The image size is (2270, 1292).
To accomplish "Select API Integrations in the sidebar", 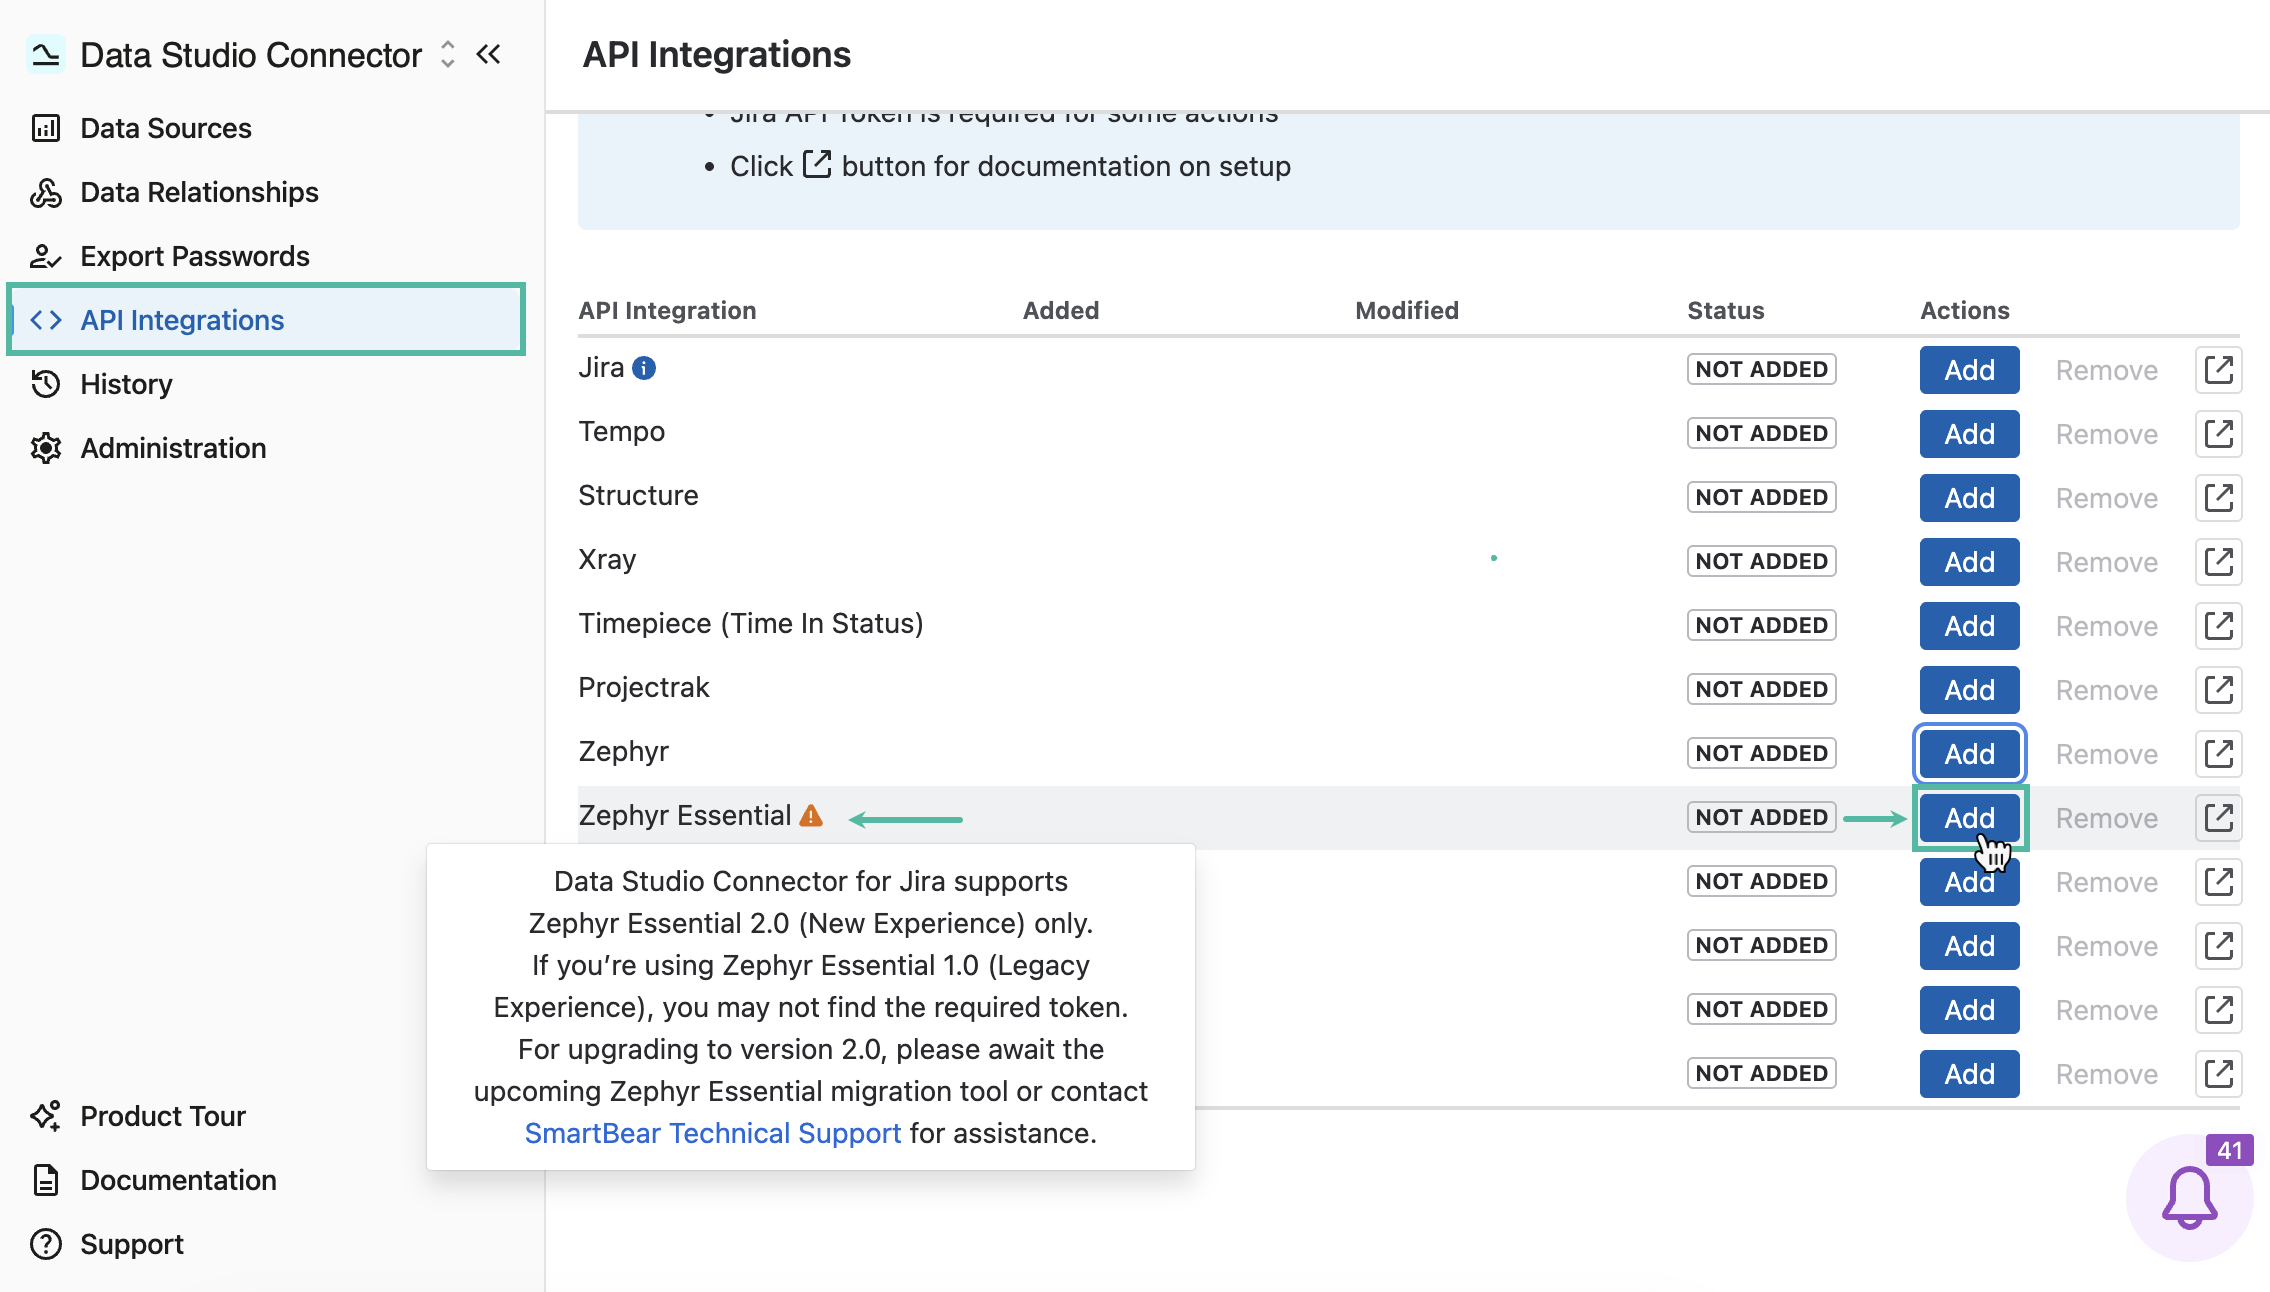I will pos(265,320).
